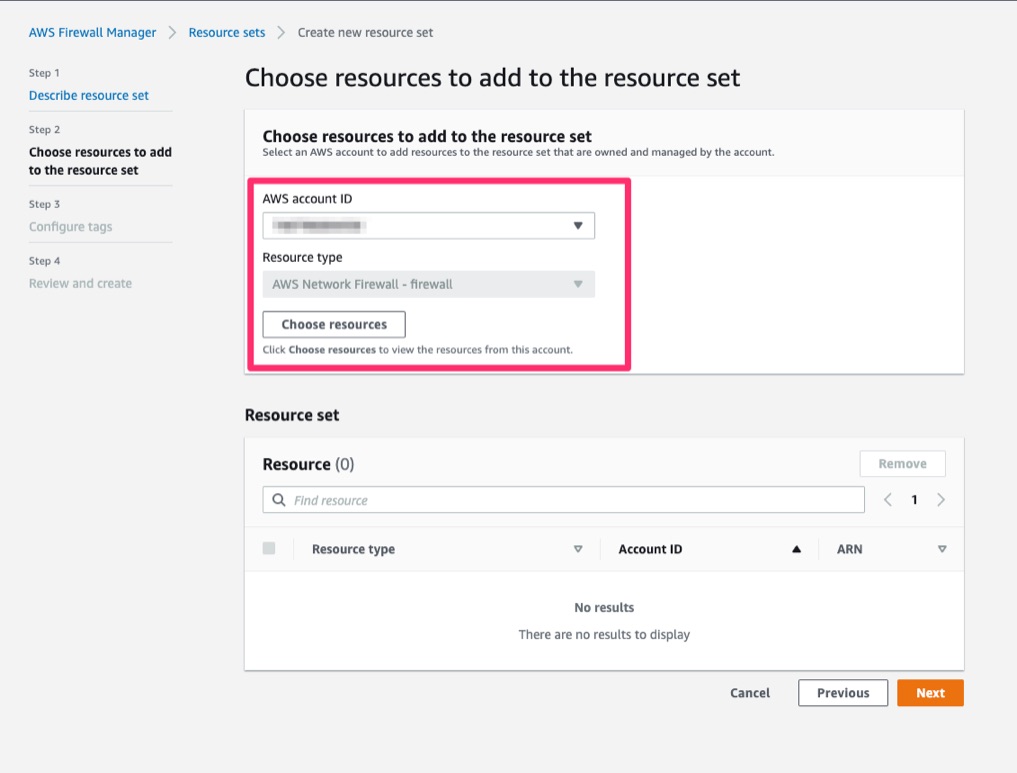Click the search magnifier icon
The image size is (1017, 773).
click(x=279, y=500)
